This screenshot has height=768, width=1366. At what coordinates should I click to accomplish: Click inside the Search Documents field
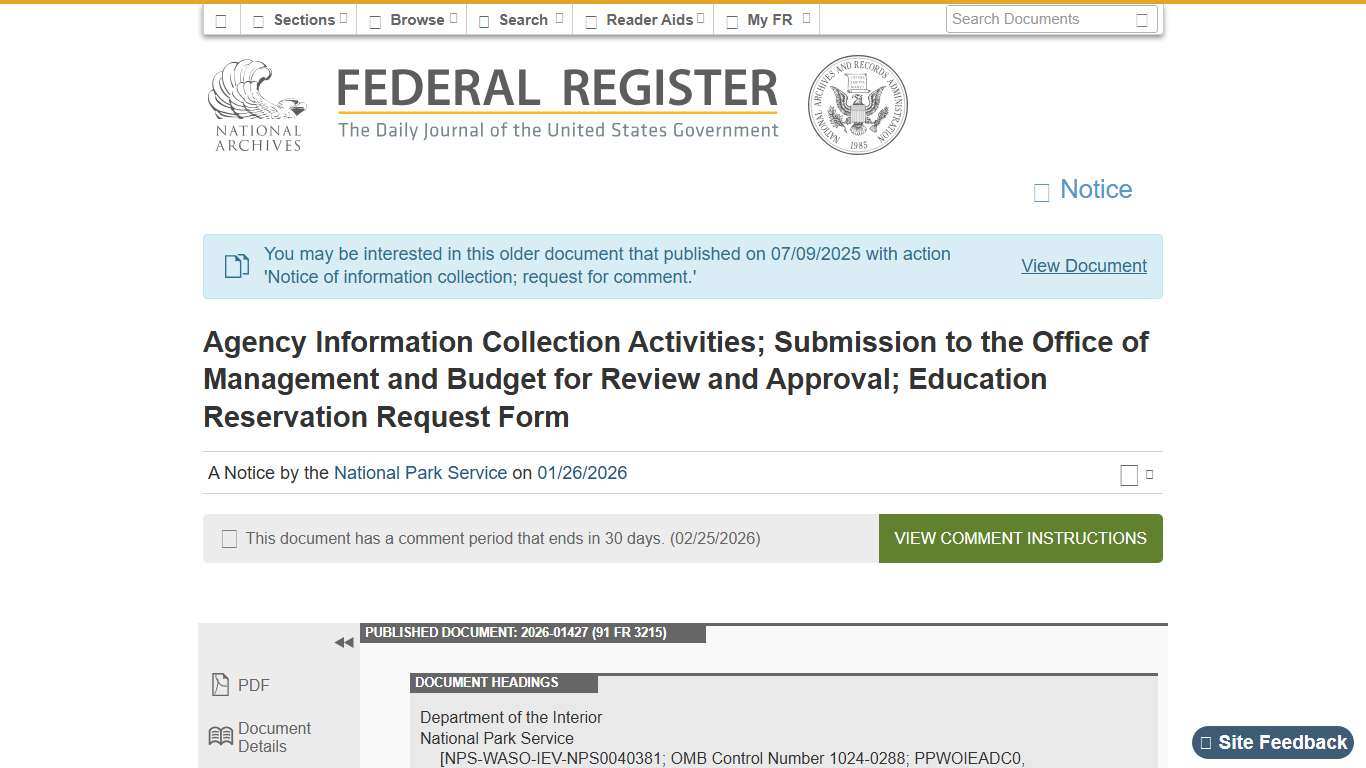[x=1040, y=19]
